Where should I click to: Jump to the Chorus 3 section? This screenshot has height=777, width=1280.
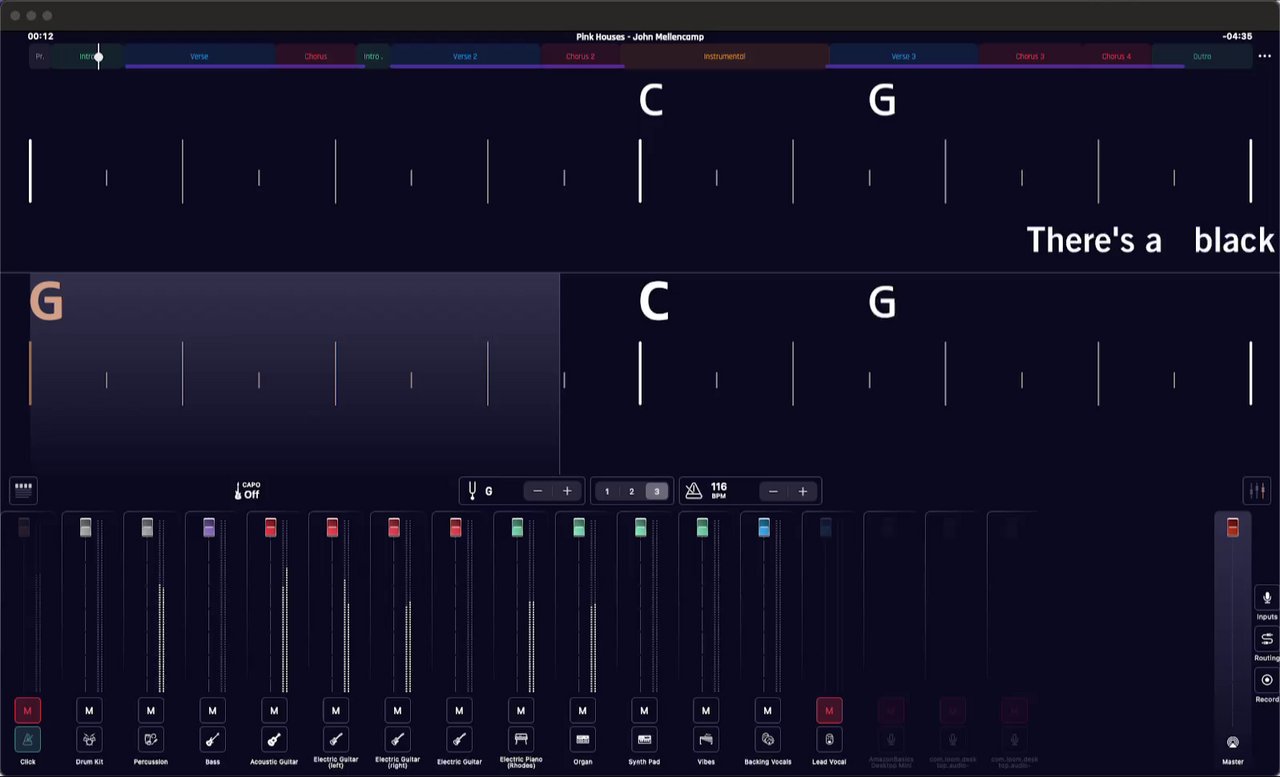[x=1030, y=56]
